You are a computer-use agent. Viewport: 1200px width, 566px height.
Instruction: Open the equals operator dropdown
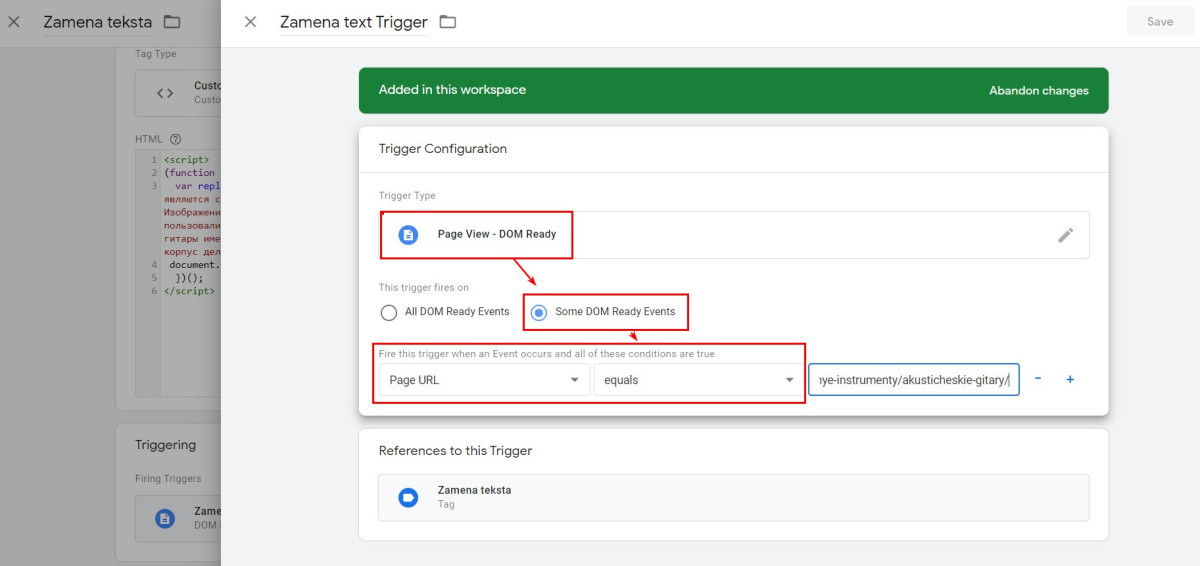click(x=698, y=380)
